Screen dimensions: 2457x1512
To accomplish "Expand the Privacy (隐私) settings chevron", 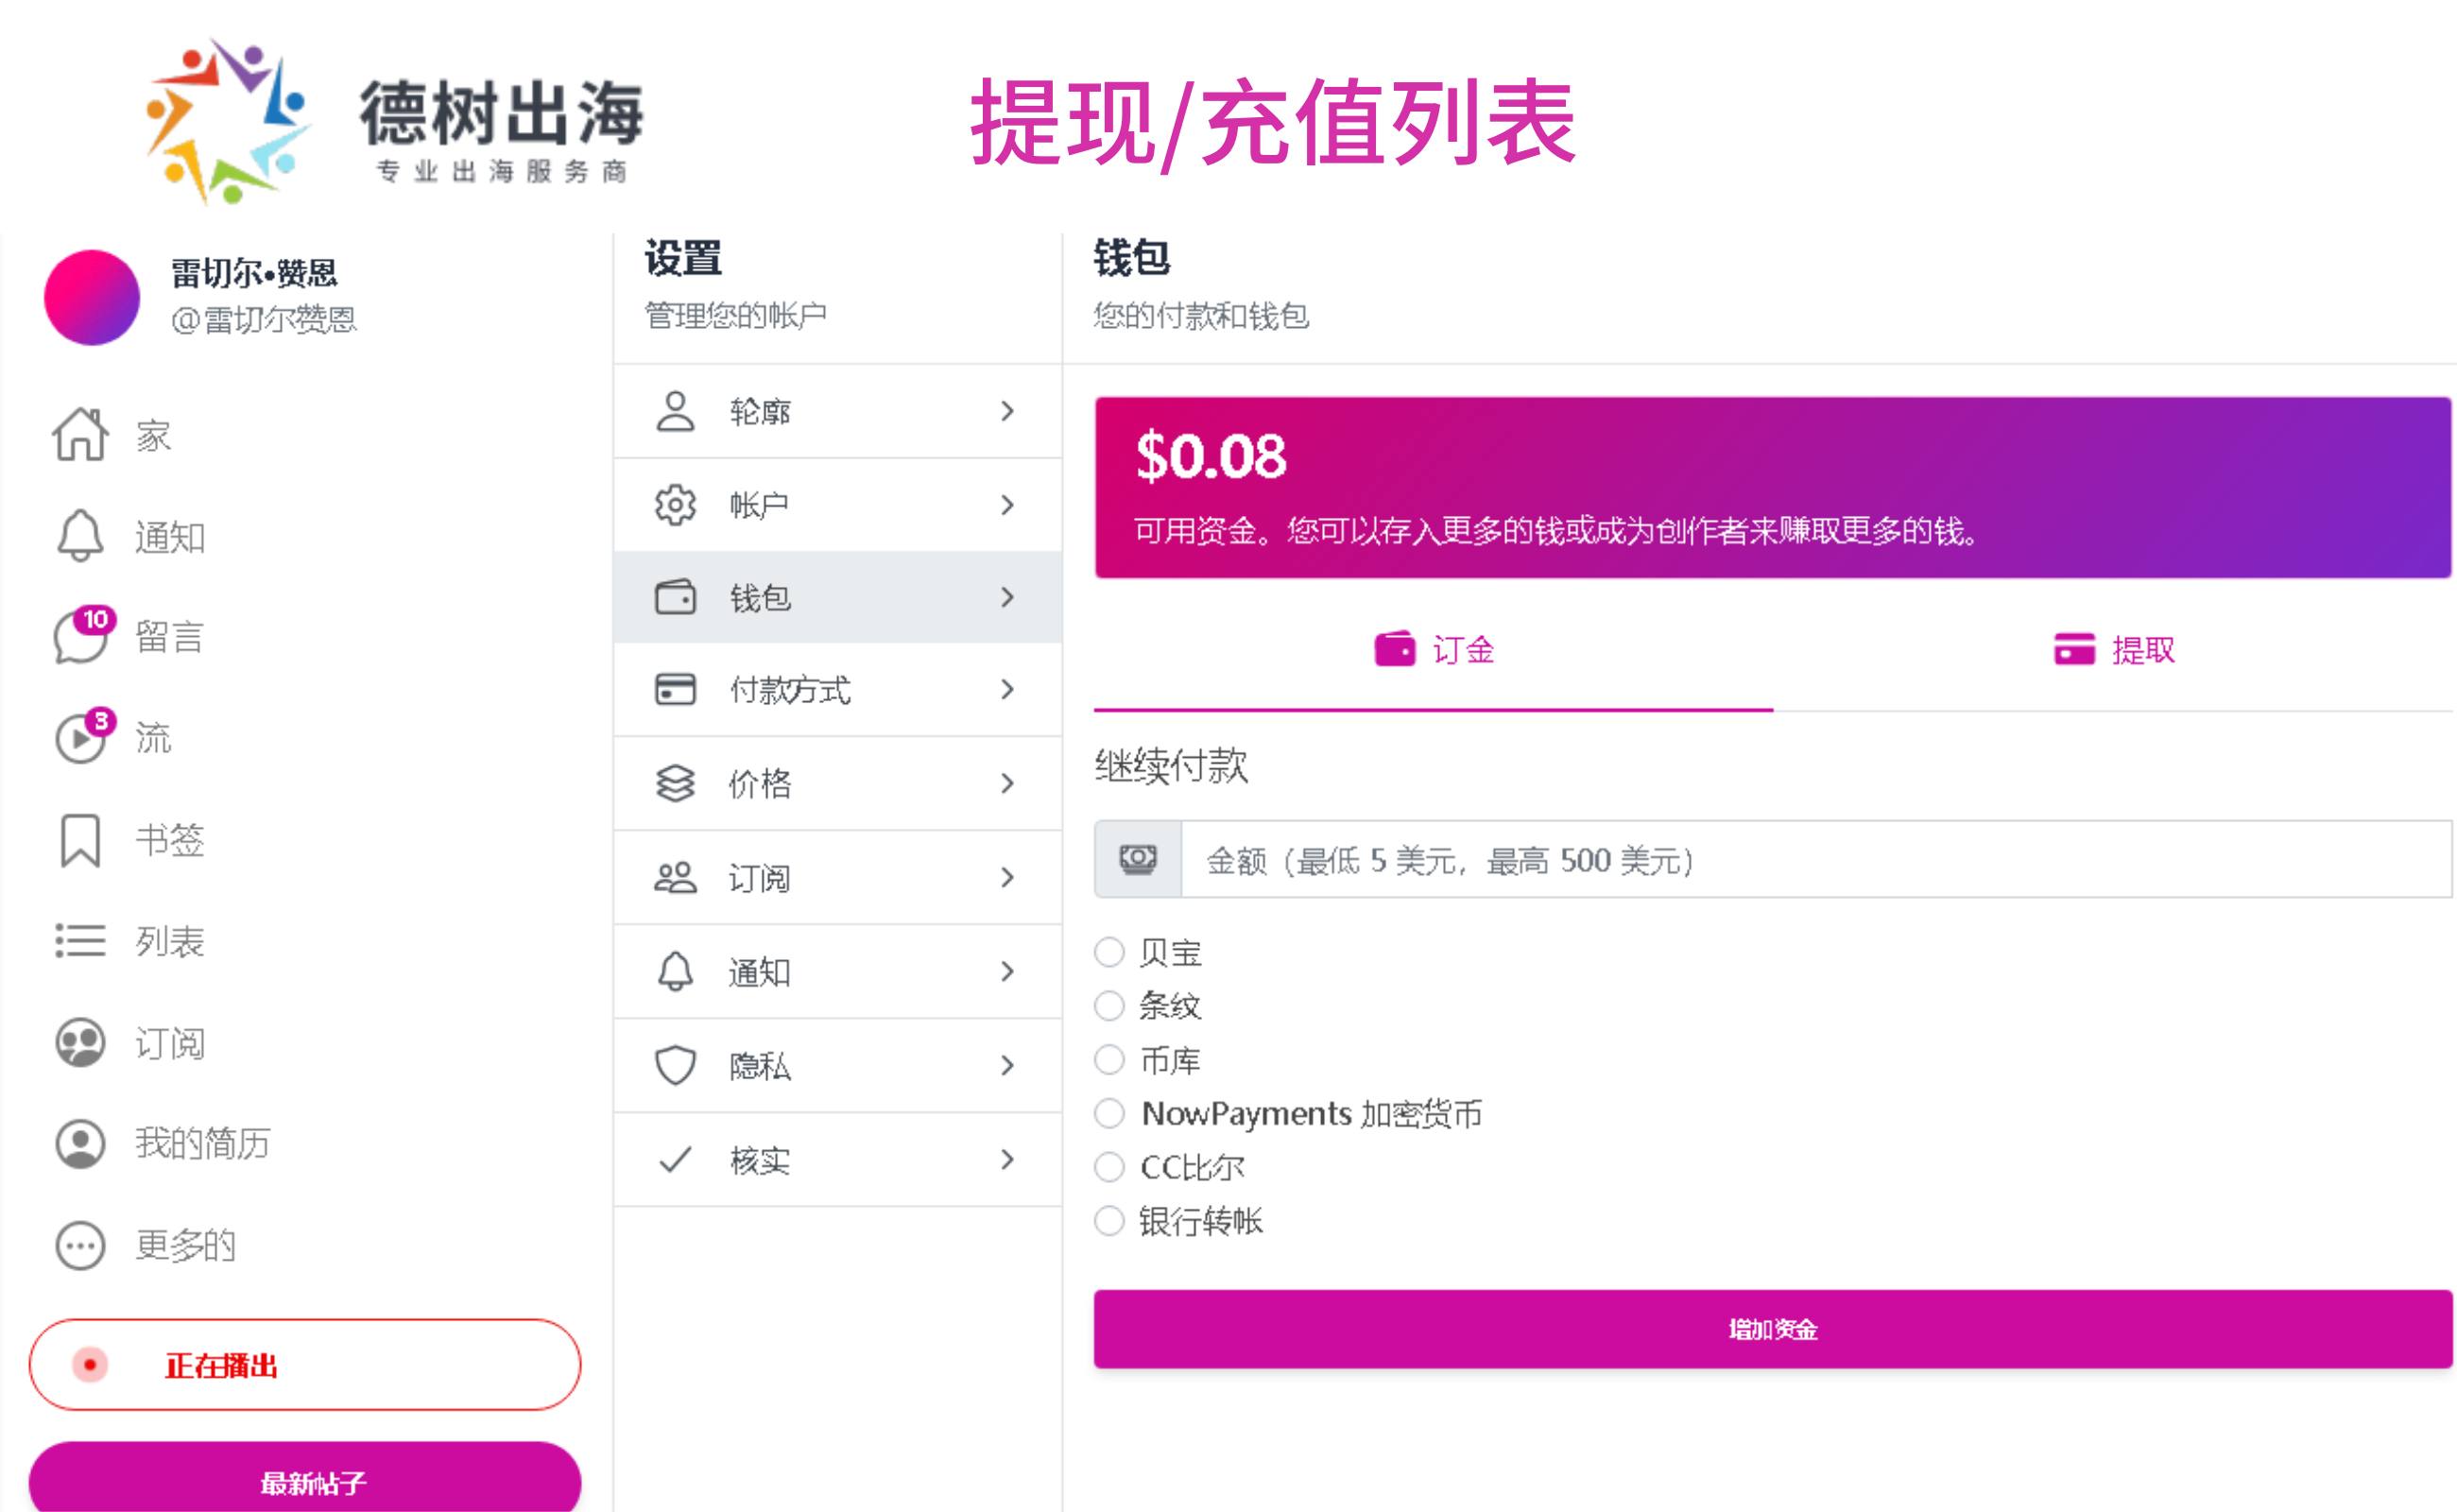I will pos(1007,1065).
